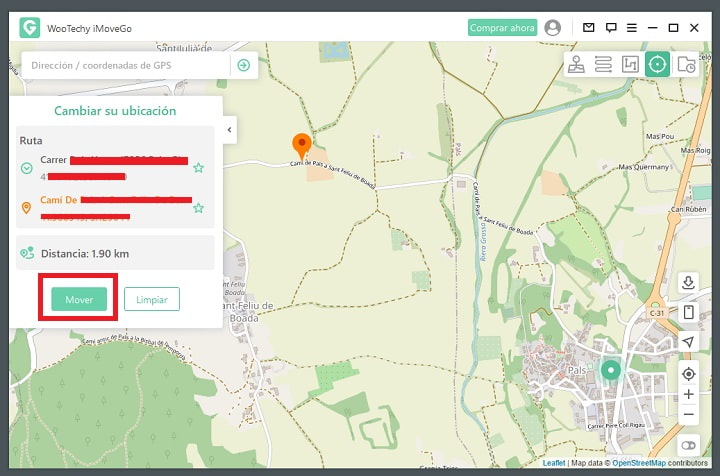Screen dimensions: 720x476
Task: Click the orange map marker pin
Action: pos(302,146)
